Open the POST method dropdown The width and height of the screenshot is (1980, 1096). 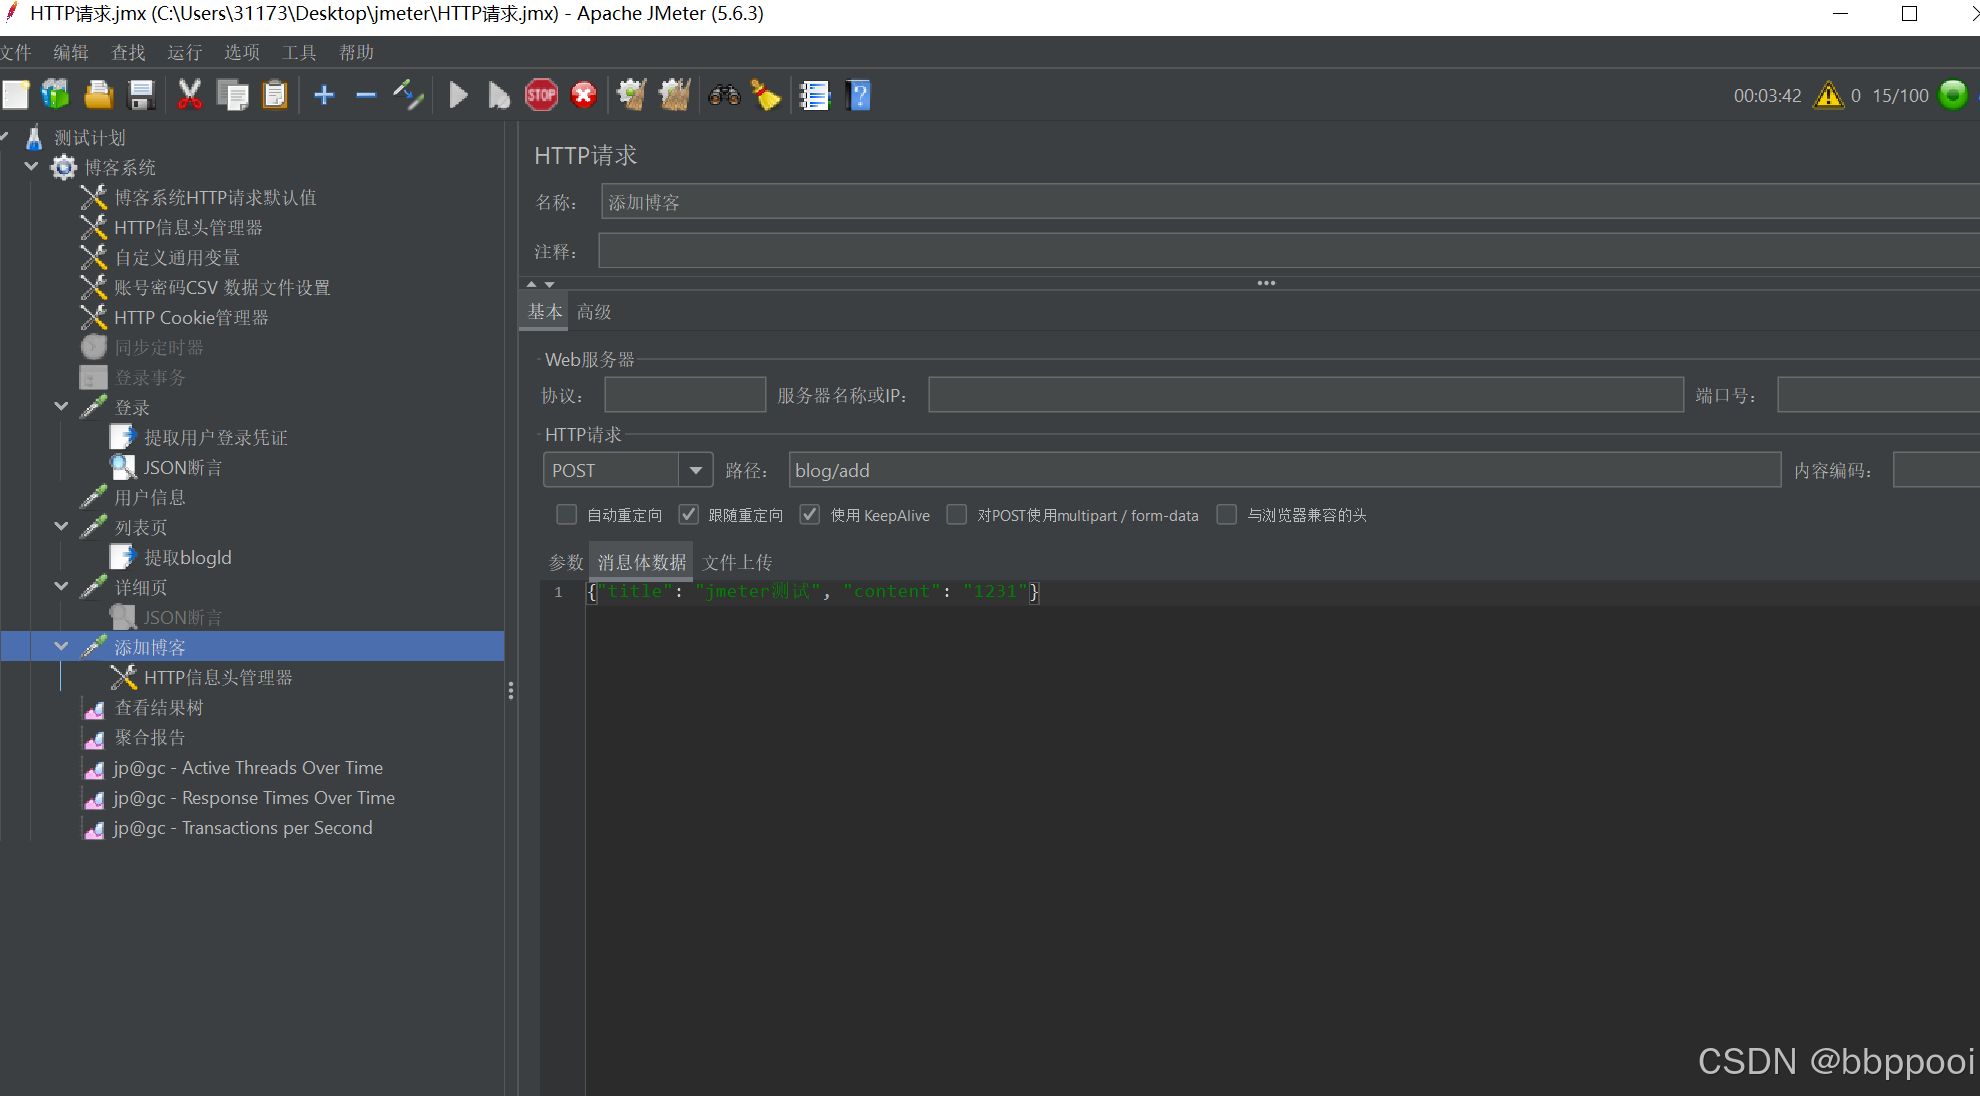coord(695,470)
